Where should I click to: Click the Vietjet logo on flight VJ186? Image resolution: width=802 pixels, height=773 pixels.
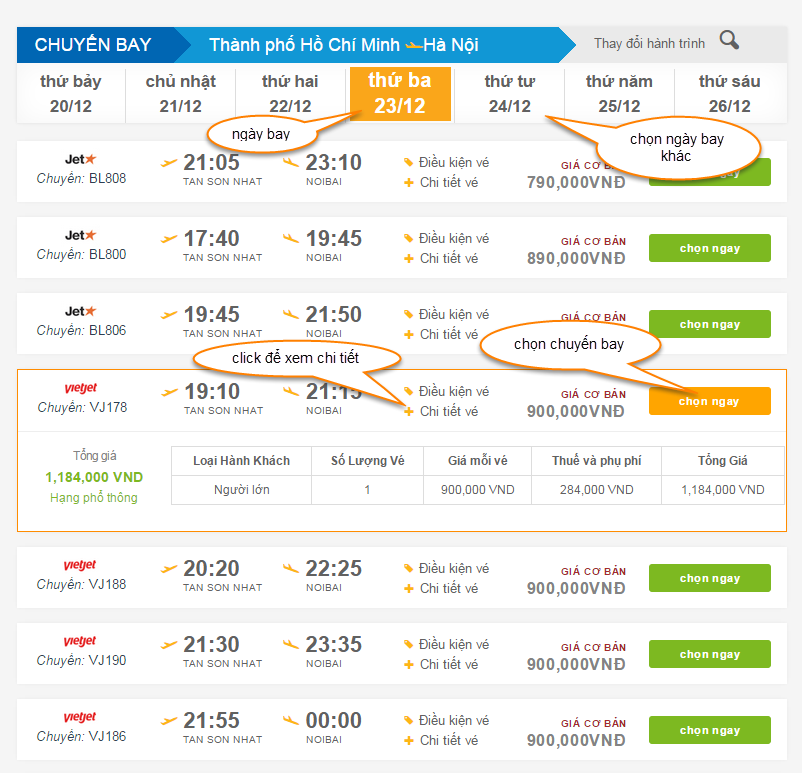pyautogui.click(x=80, y=717)
